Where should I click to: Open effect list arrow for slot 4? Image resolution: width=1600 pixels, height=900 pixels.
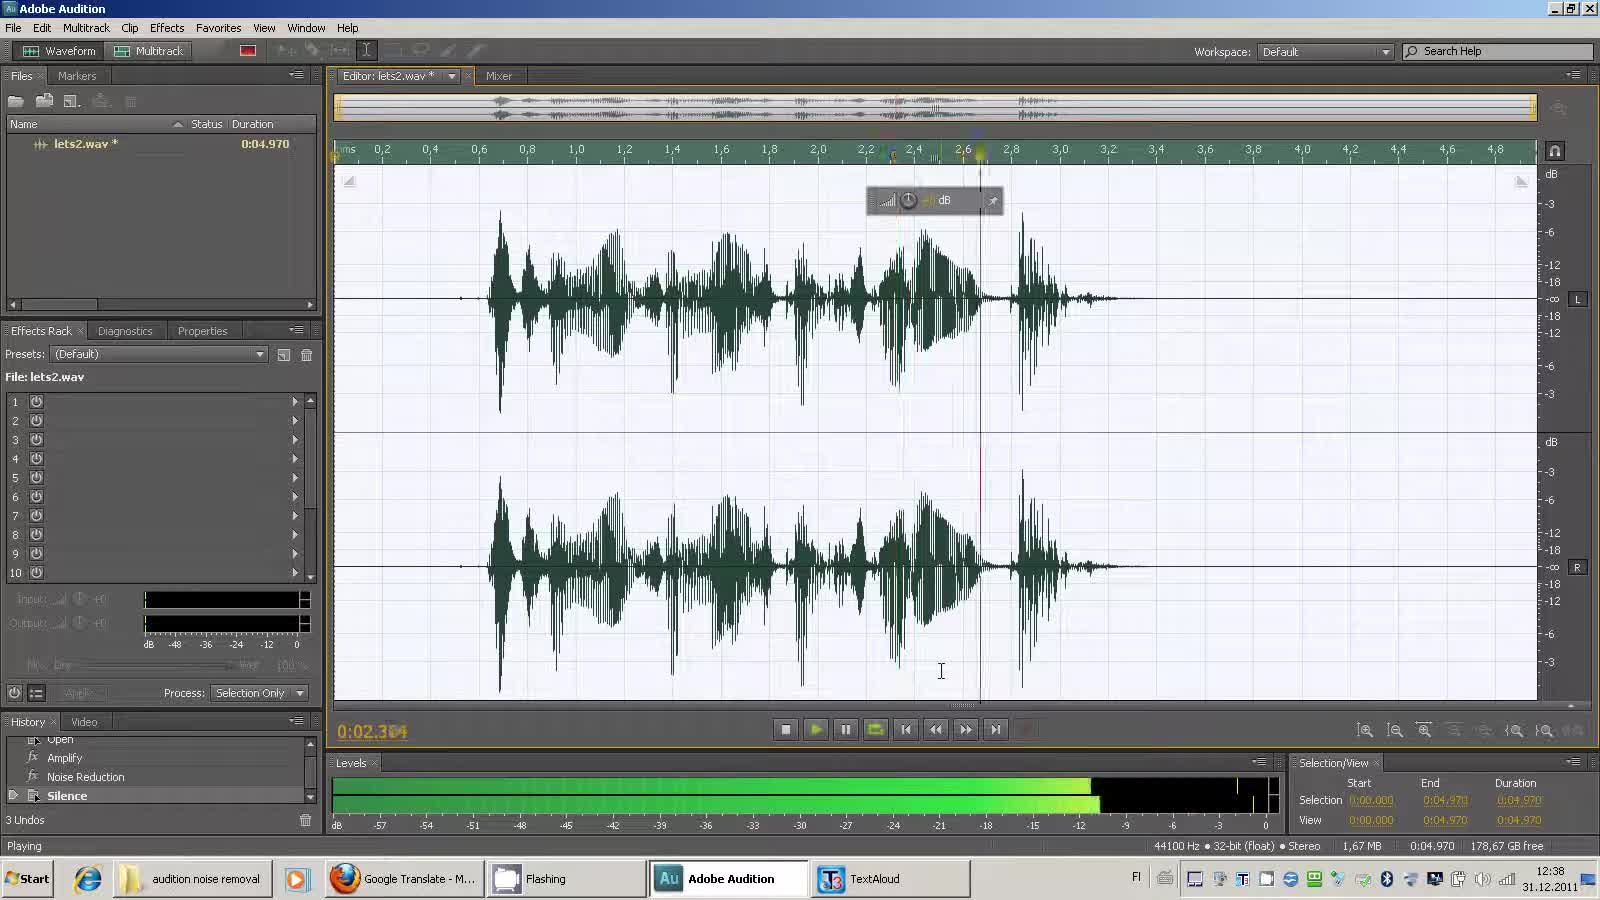point(295,459)
